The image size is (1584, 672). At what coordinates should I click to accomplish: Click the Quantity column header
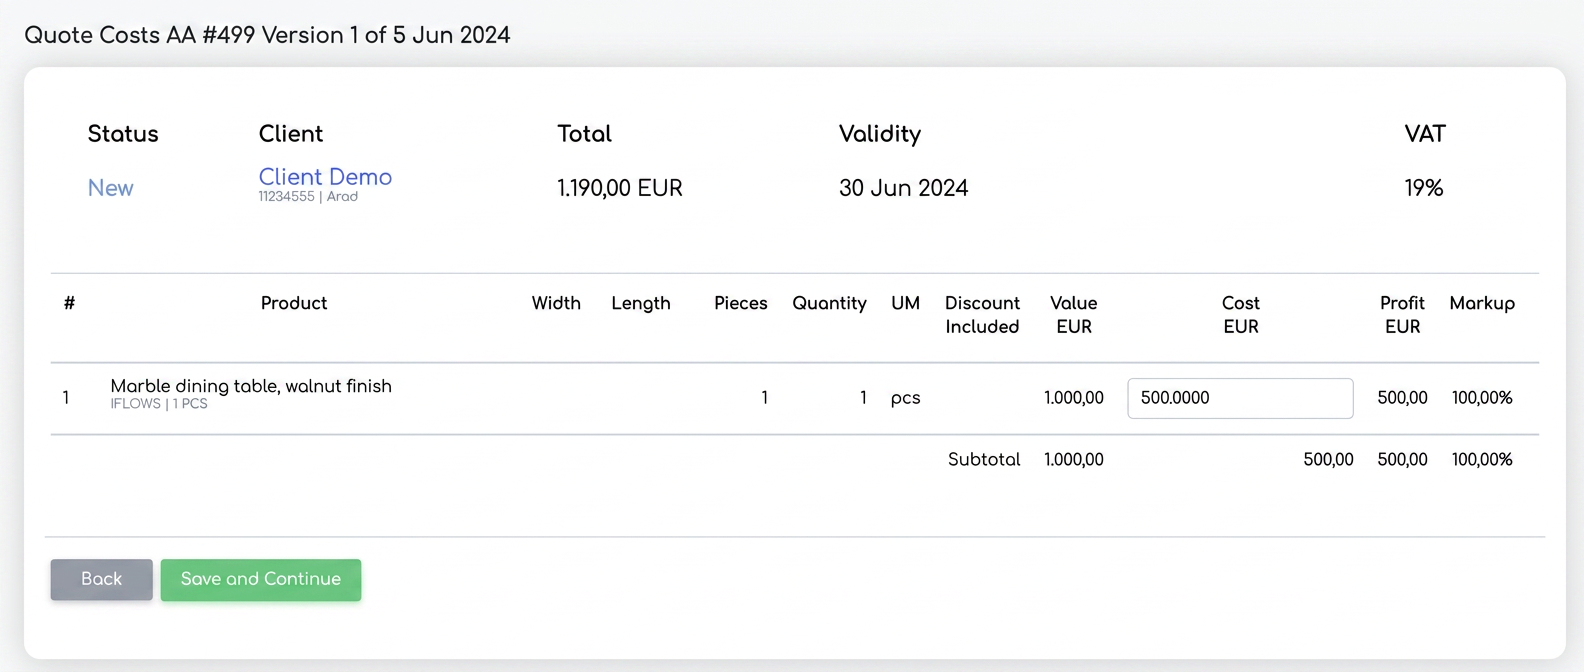pyautogui.click(x=829, y=303)
